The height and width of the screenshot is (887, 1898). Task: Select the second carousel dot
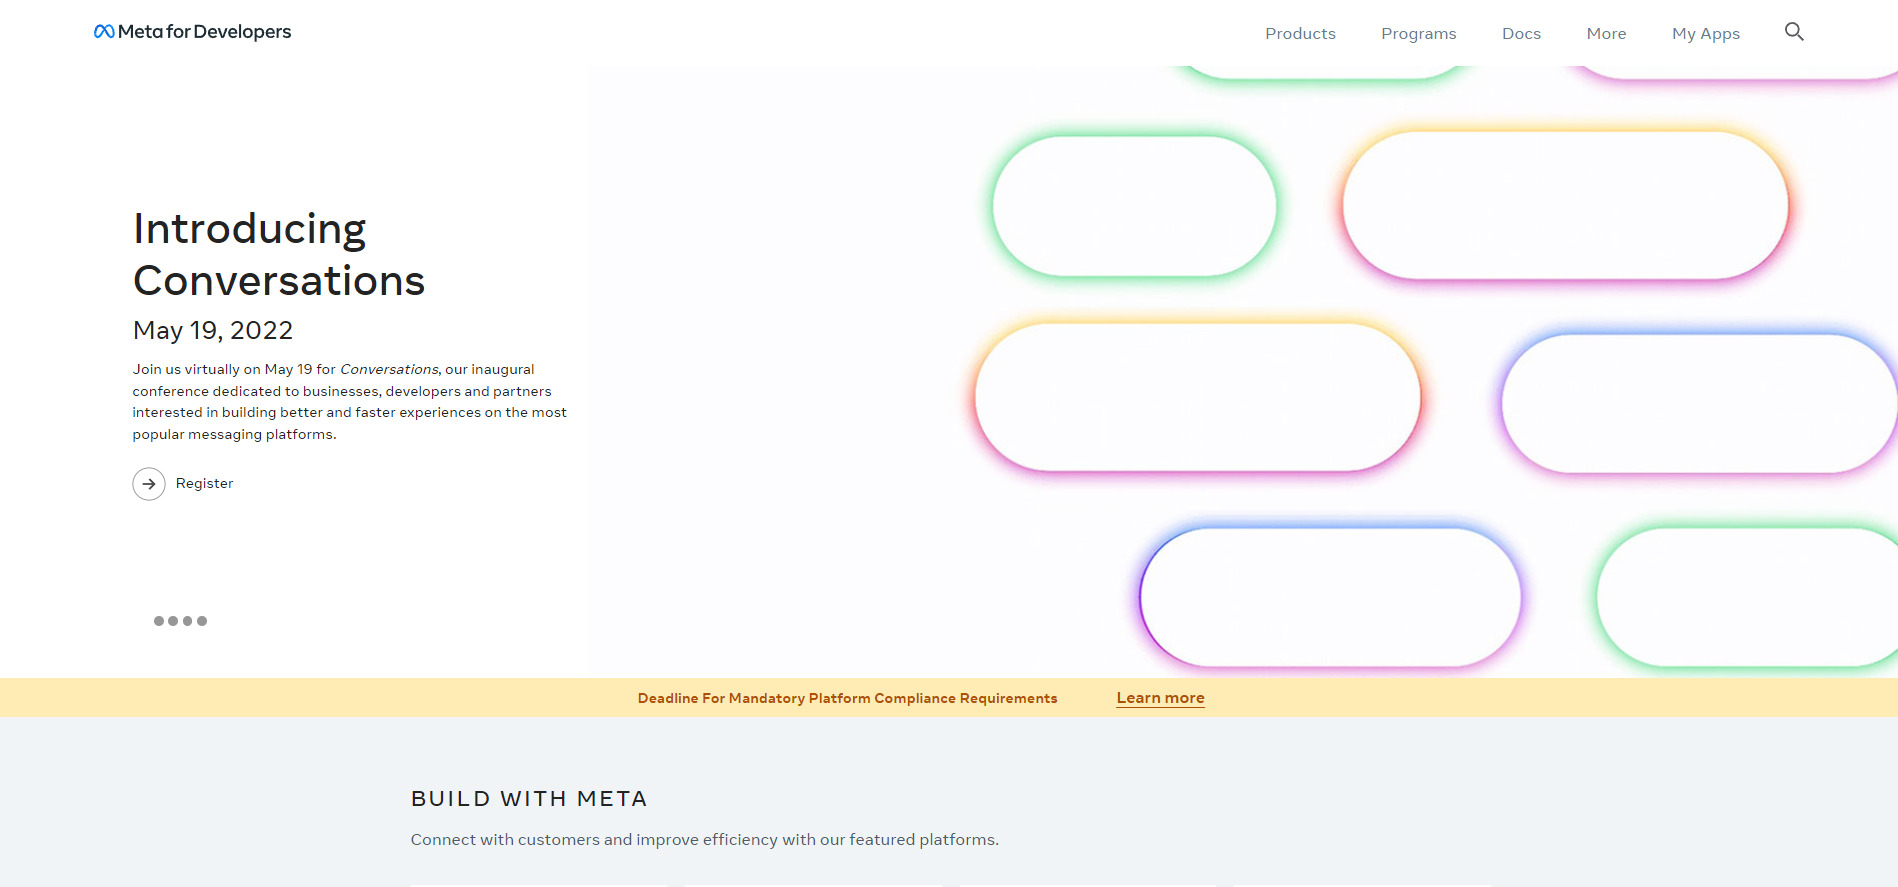pyautogui.click(x=173, y=621)
